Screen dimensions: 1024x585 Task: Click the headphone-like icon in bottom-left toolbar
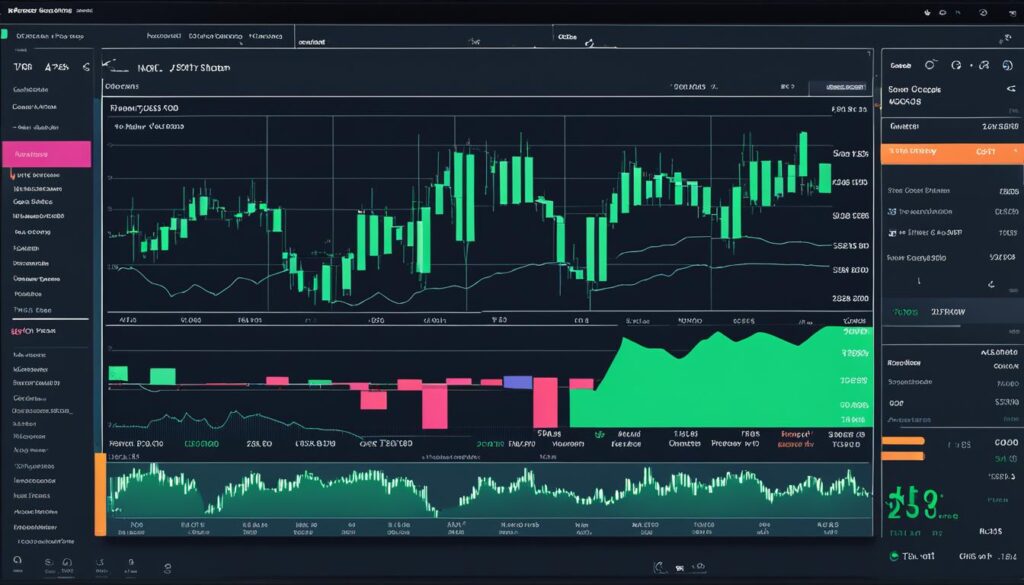click(18, 560)
